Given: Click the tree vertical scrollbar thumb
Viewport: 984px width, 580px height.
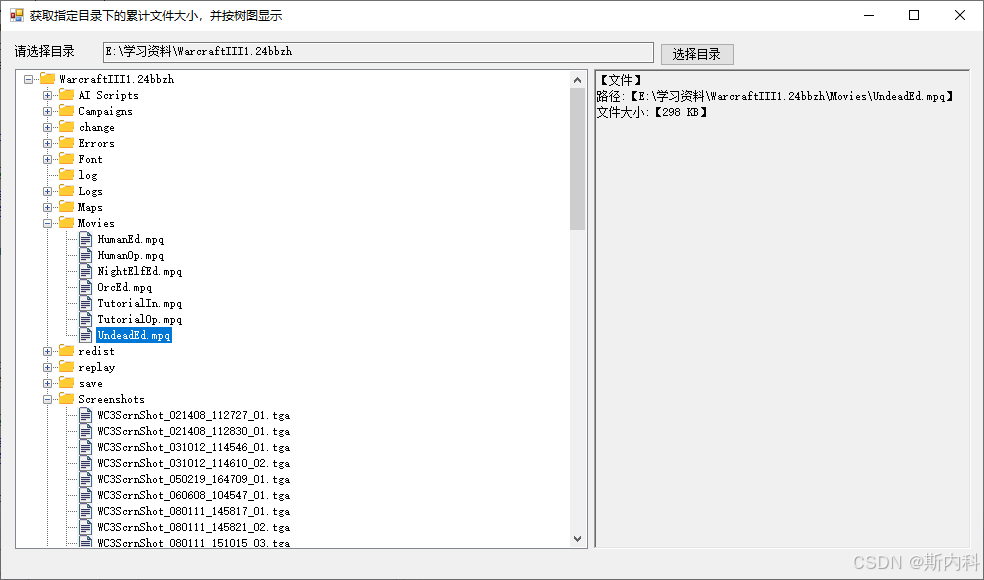Looking at the screenshot, I should click(x=577, y=159).
